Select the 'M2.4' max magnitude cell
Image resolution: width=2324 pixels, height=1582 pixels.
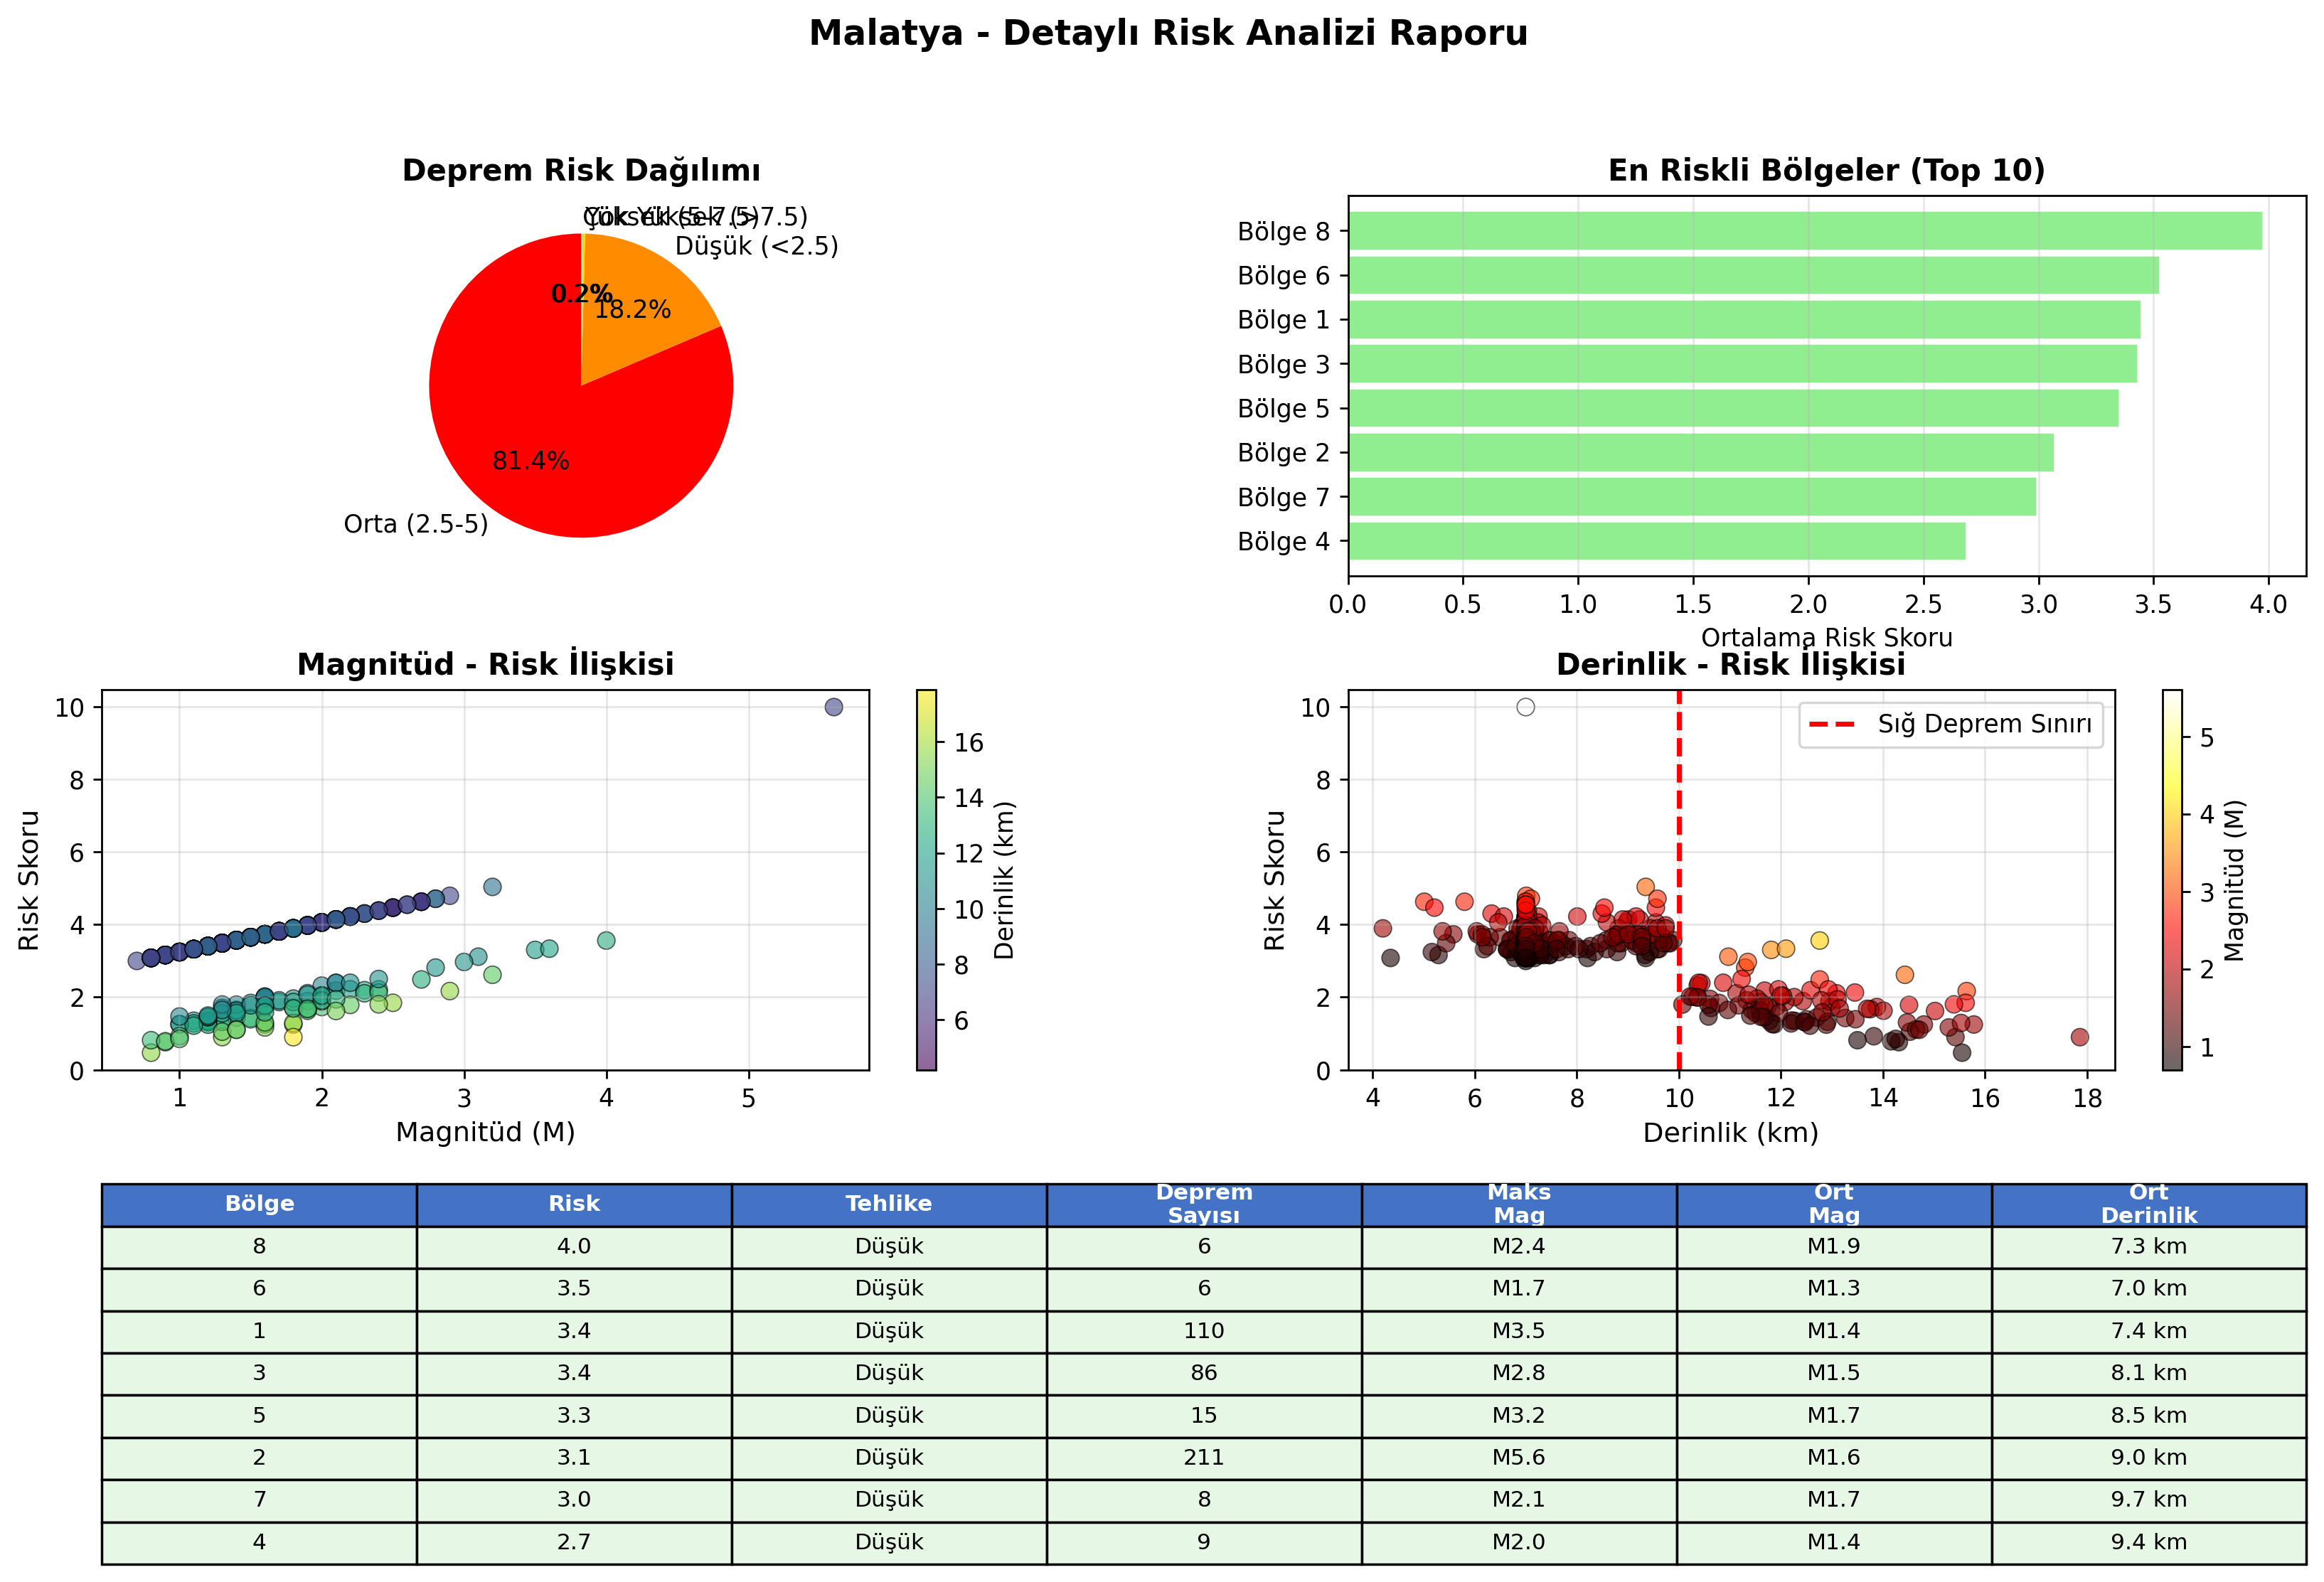click(x=1519, y=1246)
